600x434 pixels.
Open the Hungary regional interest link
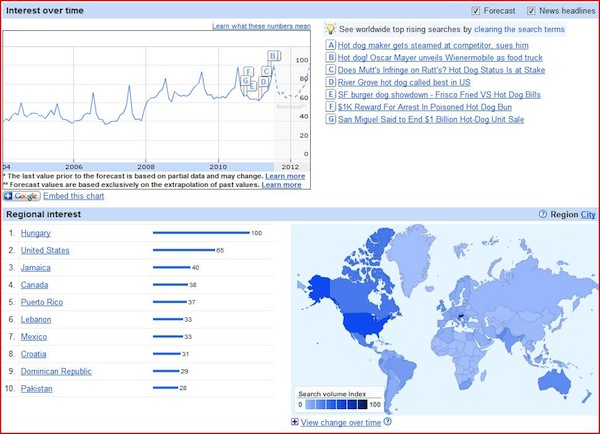click(37, 233)
